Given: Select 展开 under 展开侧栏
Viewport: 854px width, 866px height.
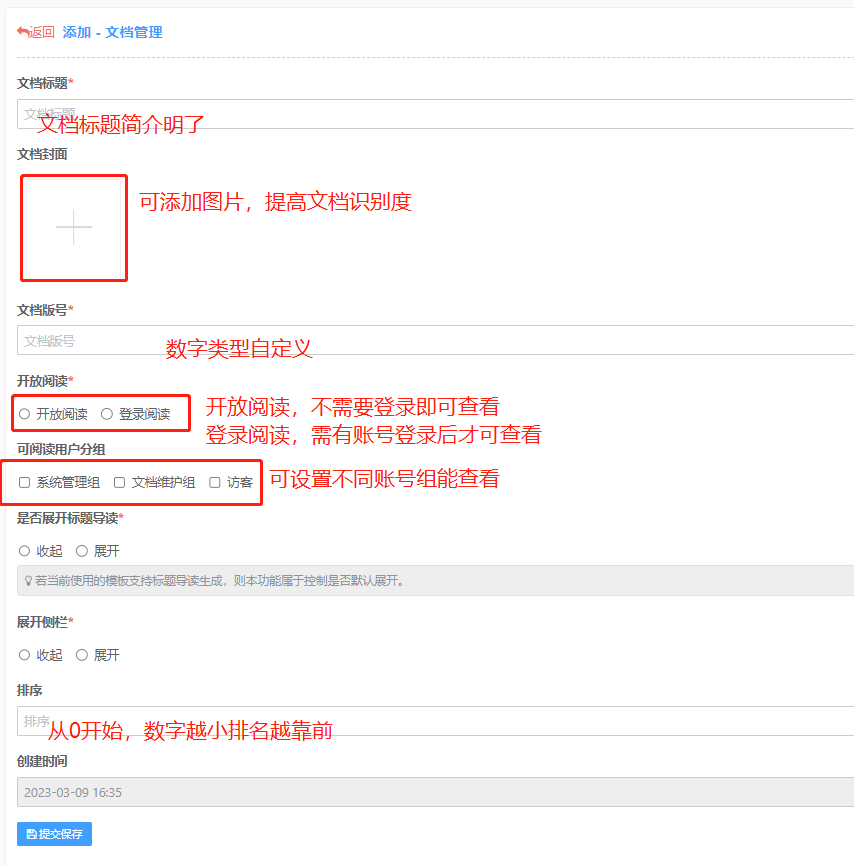Looking at the screenshot, I should pos(82,655).
